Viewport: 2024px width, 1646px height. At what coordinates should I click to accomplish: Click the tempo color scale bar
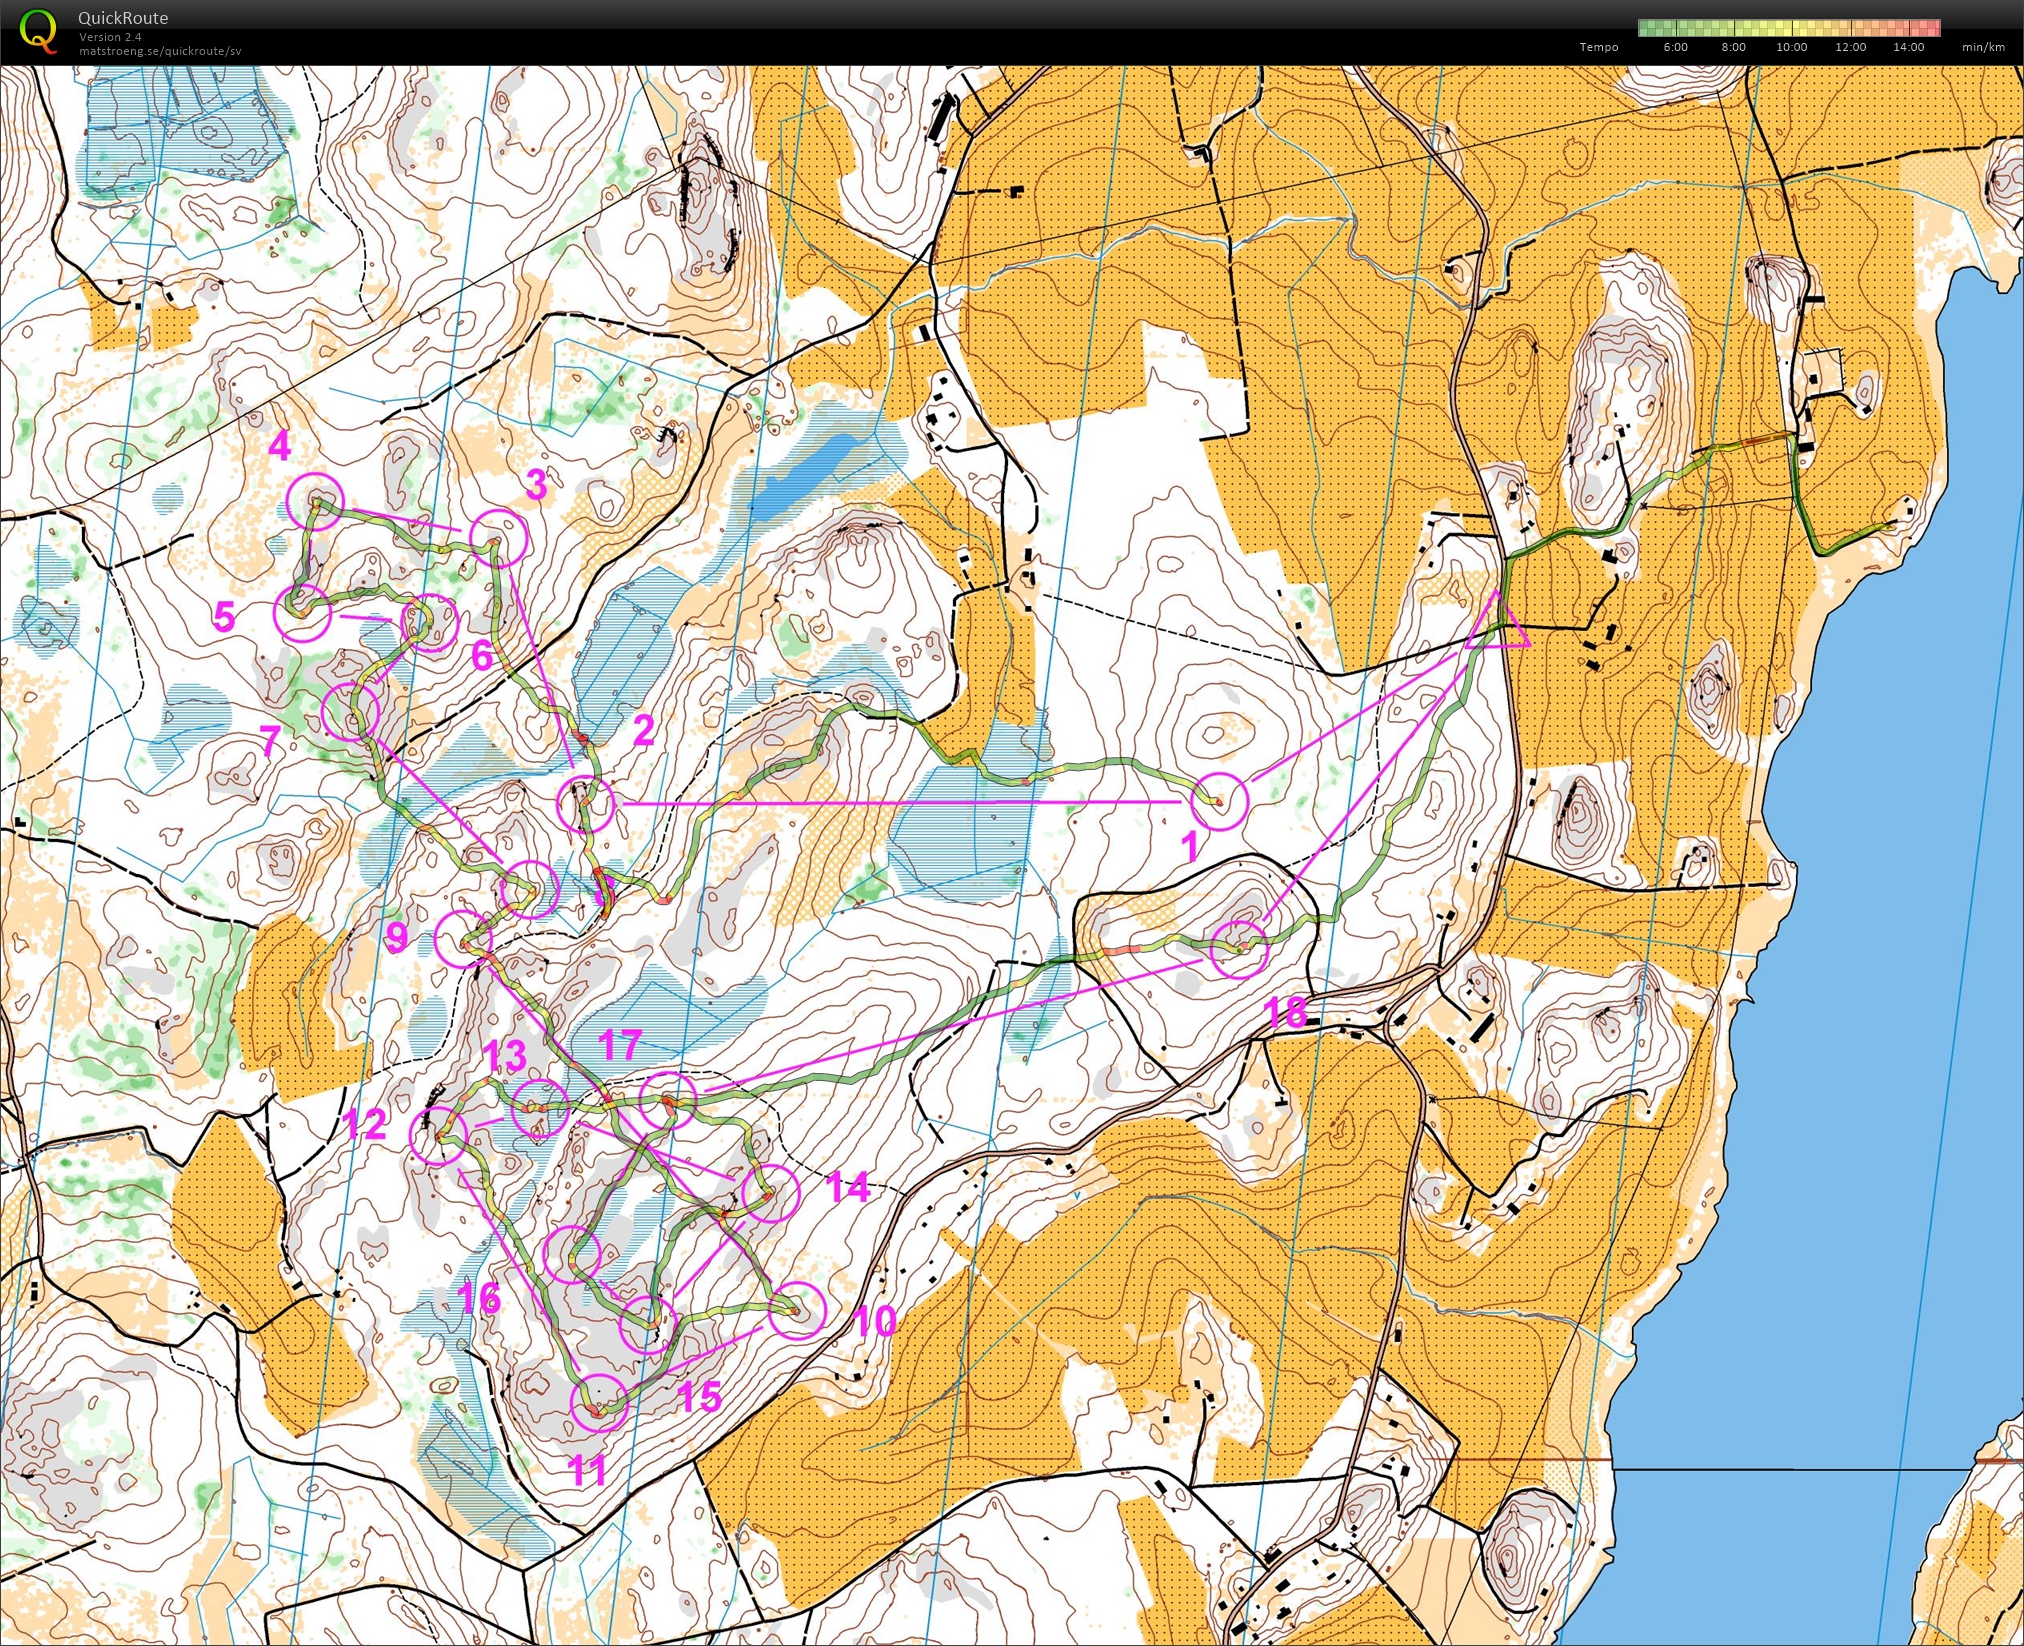1789,28
